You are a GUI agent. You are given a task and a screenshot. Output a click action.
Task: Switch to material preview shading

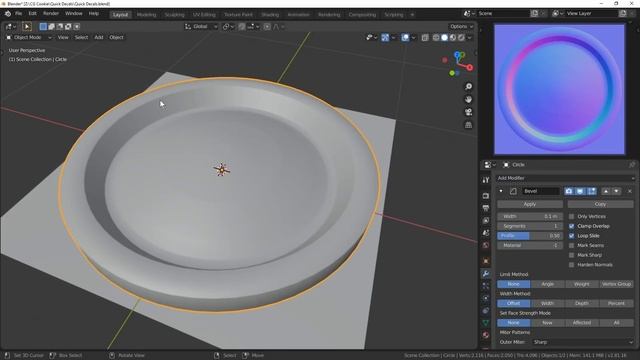[x=453, y=38]
